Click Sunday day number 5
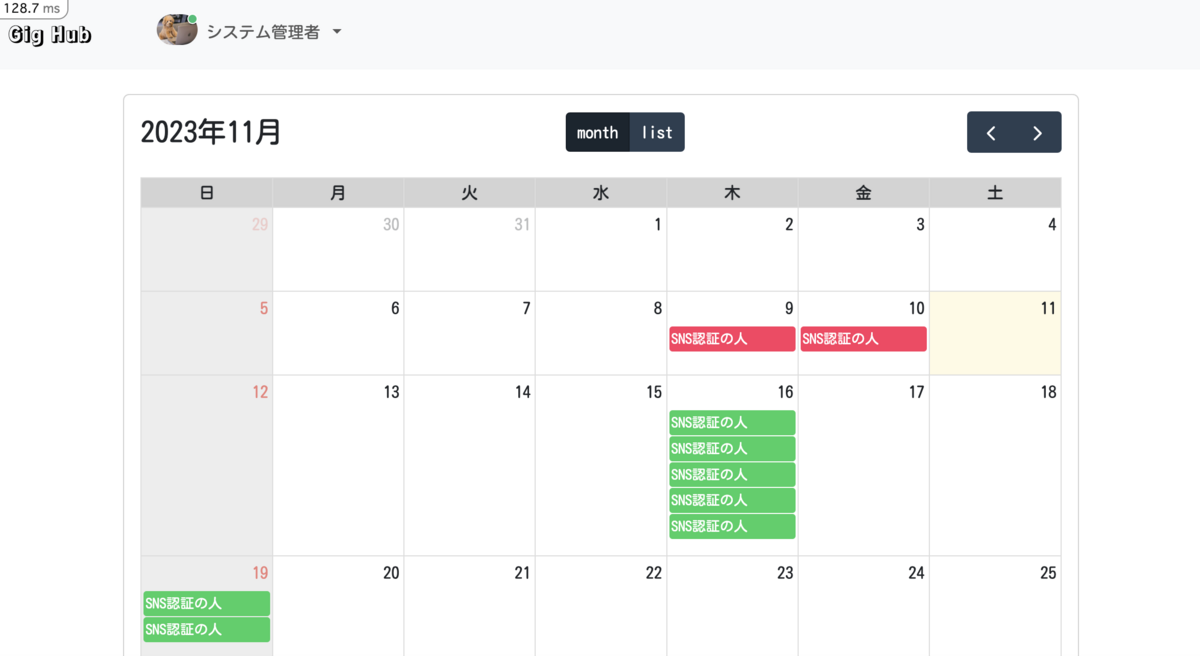1200x656 pixels. pos(264,308)
